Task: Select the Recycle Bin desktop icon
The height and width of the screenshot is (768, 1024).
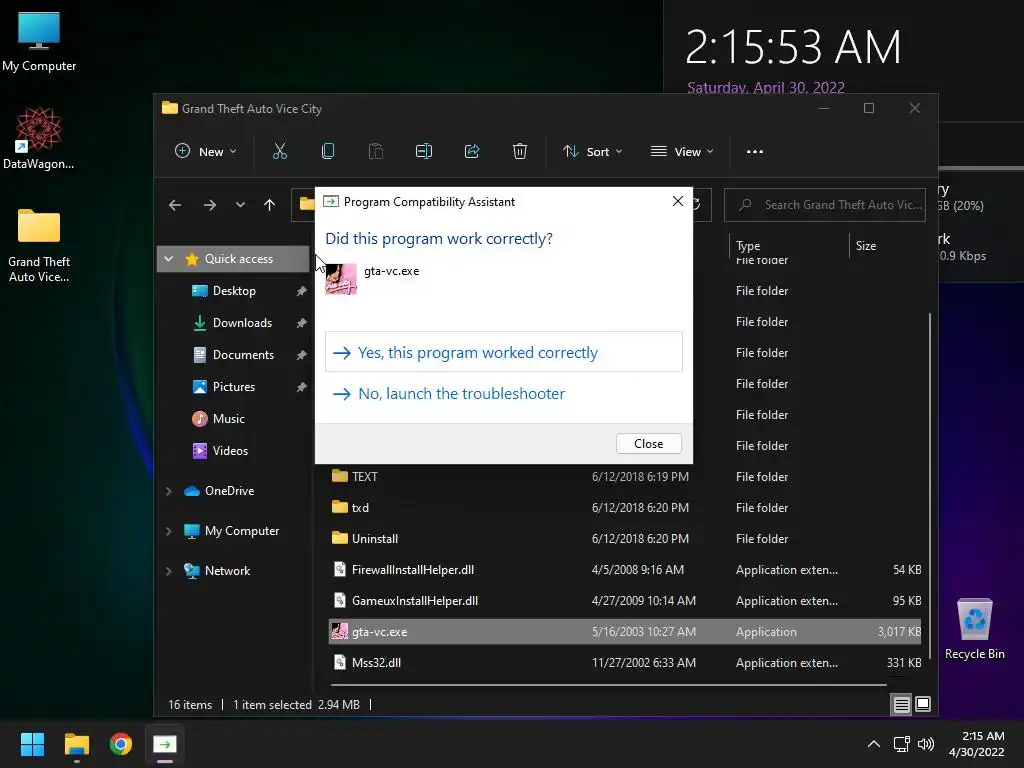Action: point(974,629)
